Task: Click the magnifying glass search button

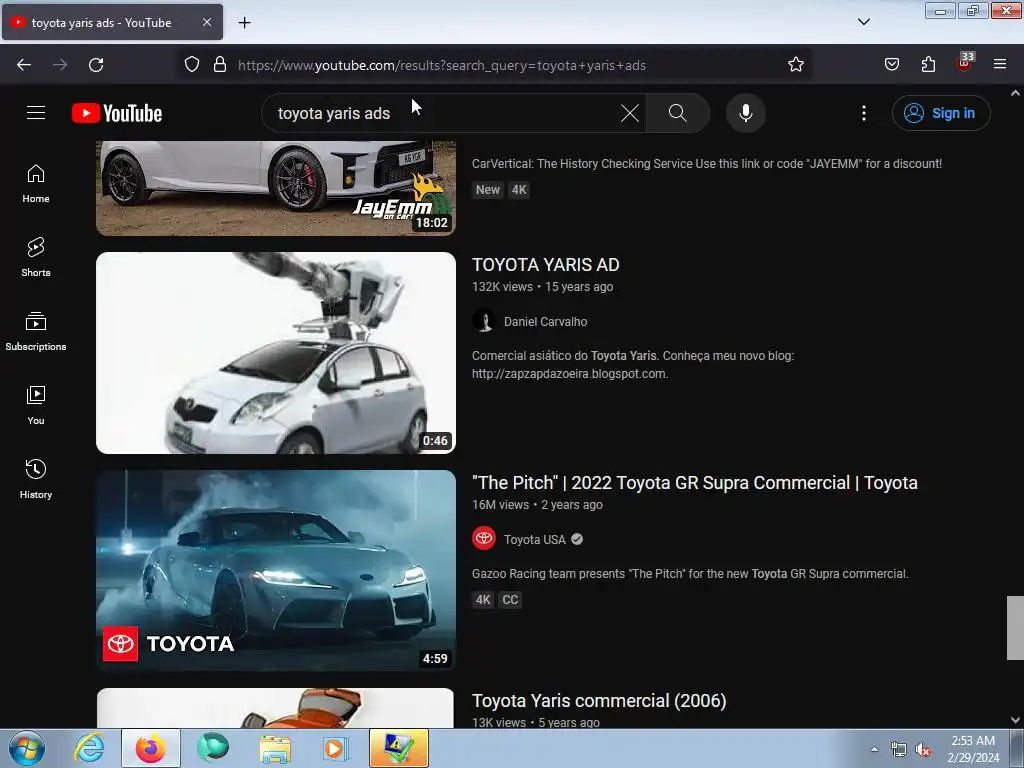Action: (x=677, y=113)
